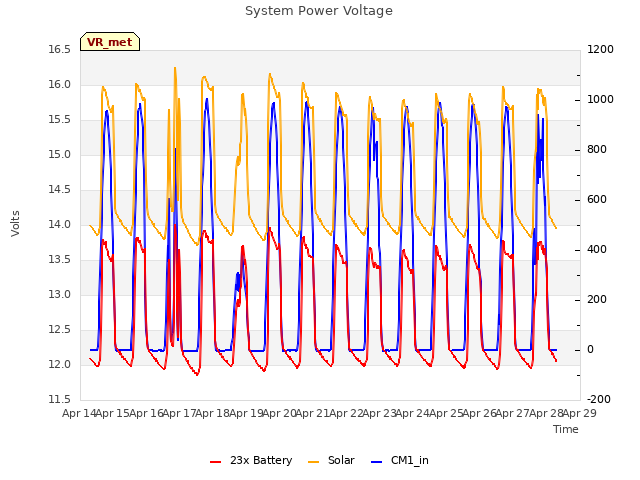Click the Apr 14 x-axis label
This screenshot has height=480, width=640.
click(79, 413)
